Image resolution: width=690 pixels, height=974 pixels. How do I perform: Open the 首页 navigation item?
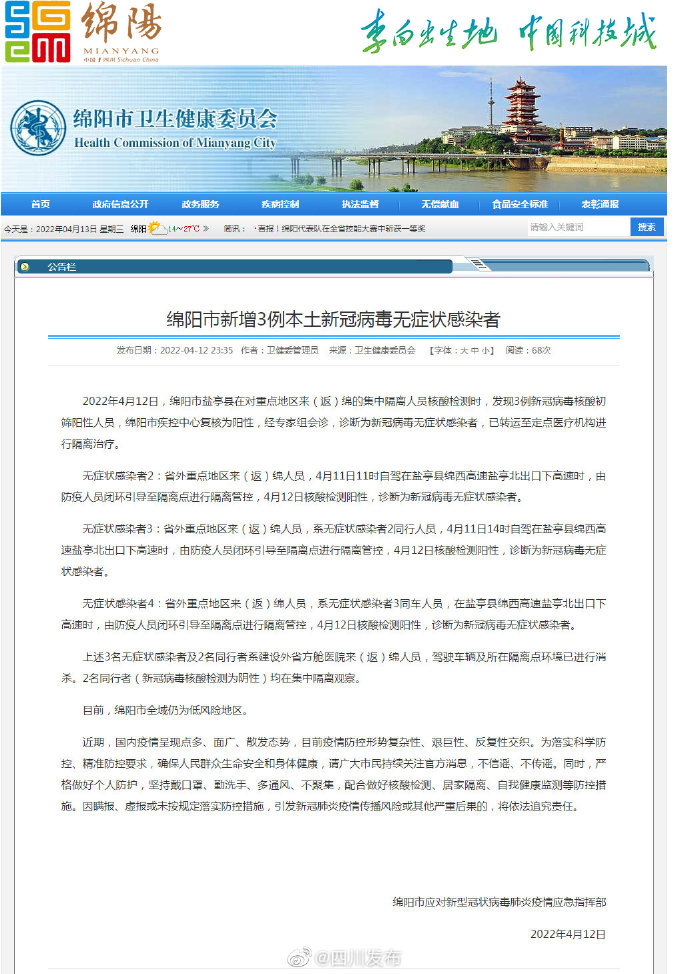(40, 204)
